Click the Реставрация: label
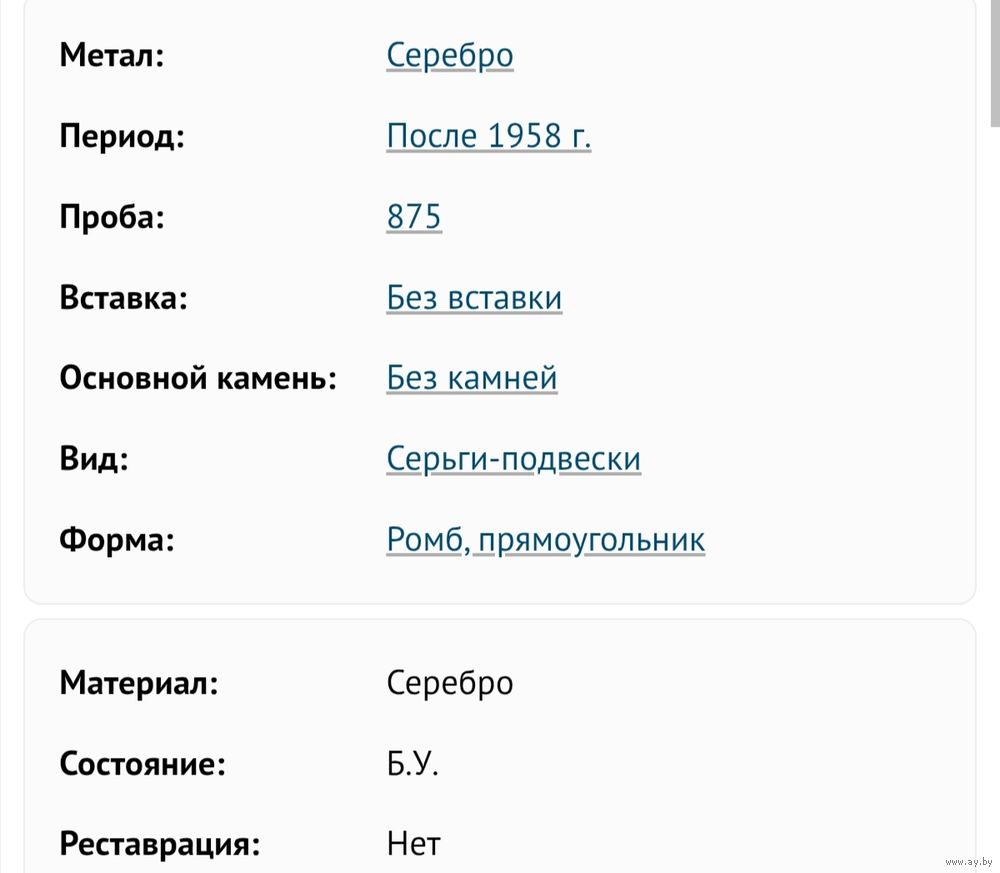The height and width of the screenshot is (873, 1000). tap(160, 845)
